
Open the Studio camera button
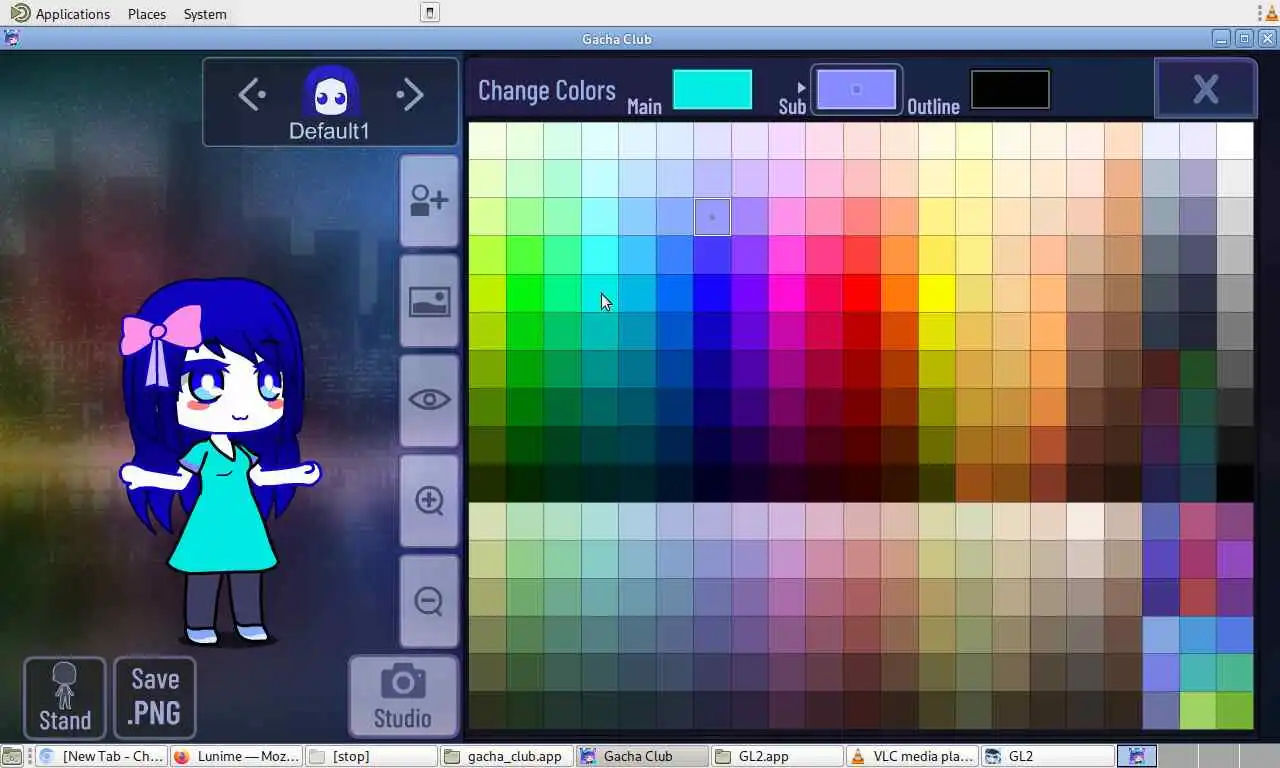click(x=403, y=696)
